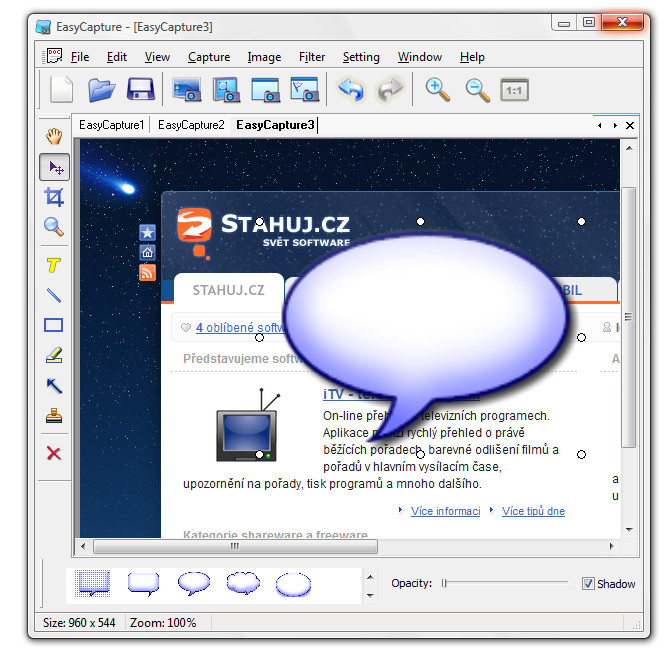Choose the cloud thought bubble shape
The width and height of the screenshot is (670, 654).
click(244, 584)
